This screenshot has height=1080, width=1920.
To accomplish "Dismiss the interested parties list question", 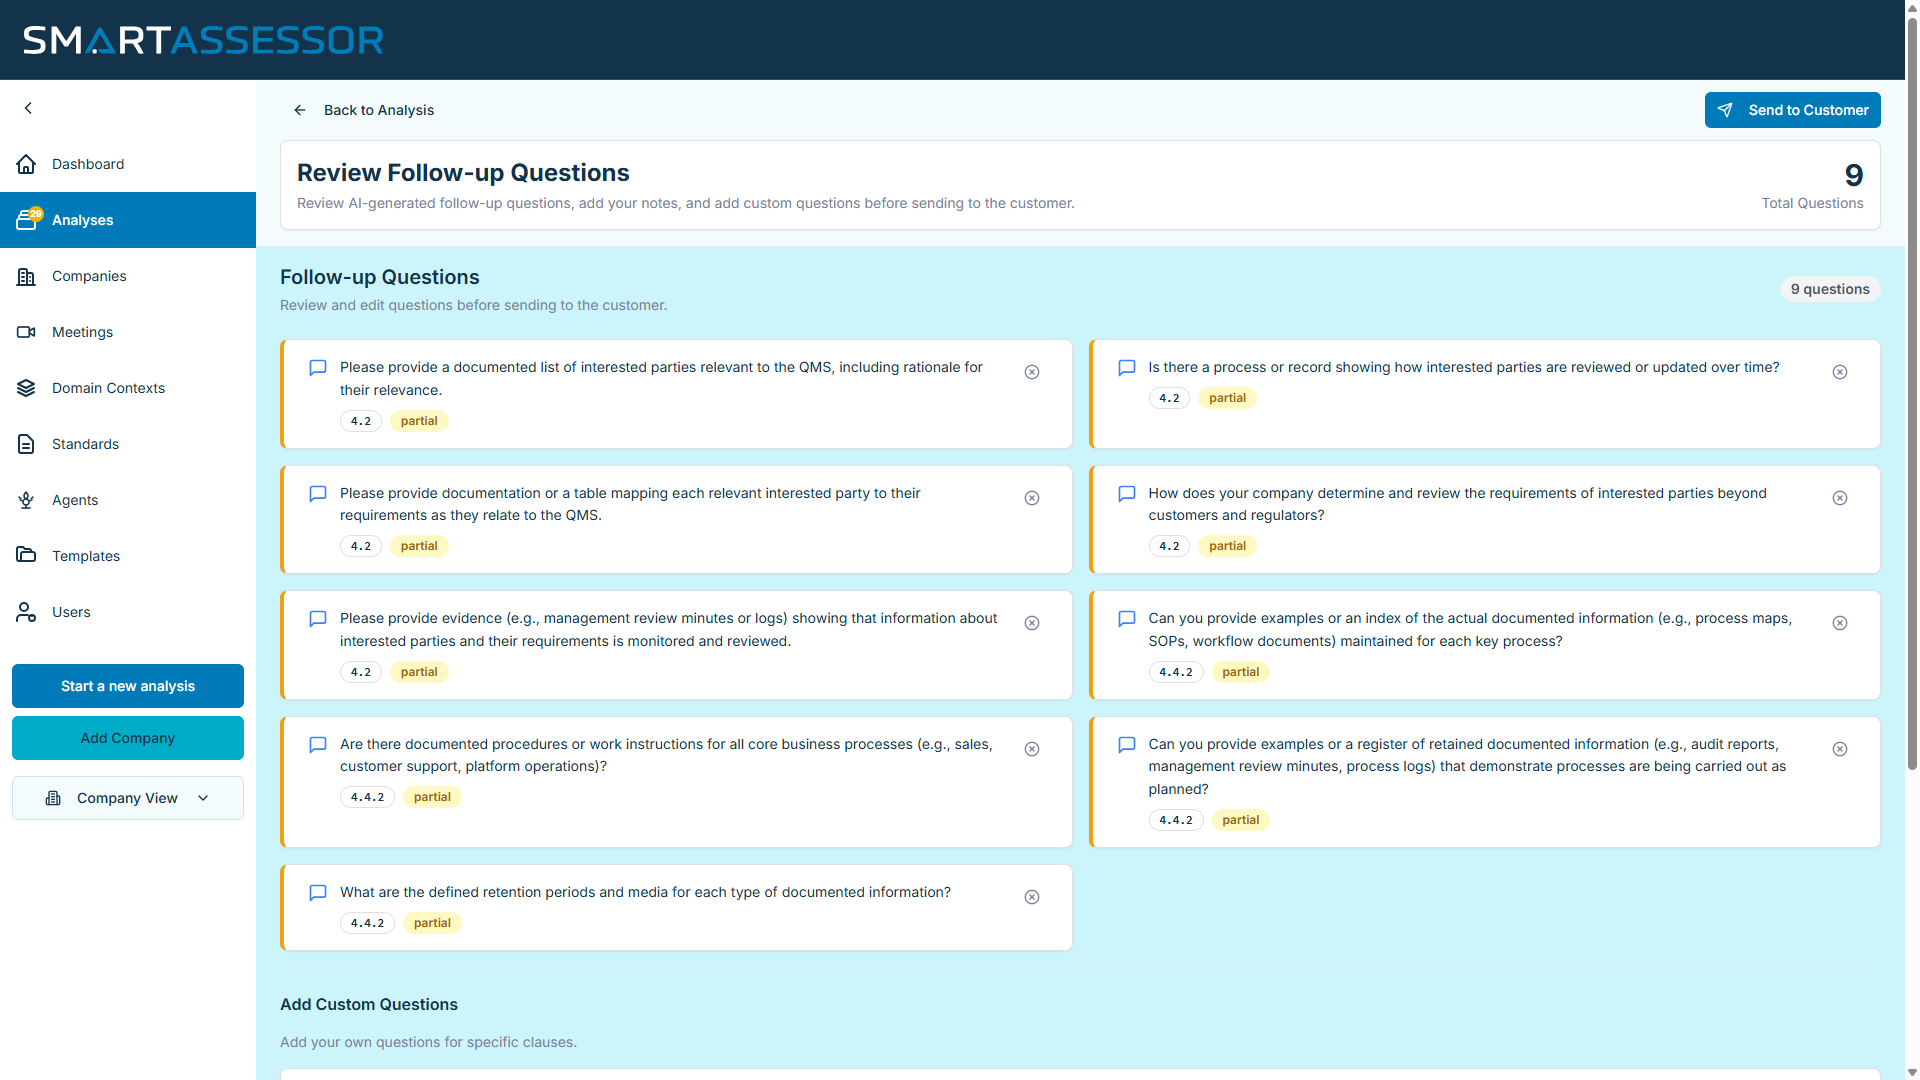I will [1032, 371].
